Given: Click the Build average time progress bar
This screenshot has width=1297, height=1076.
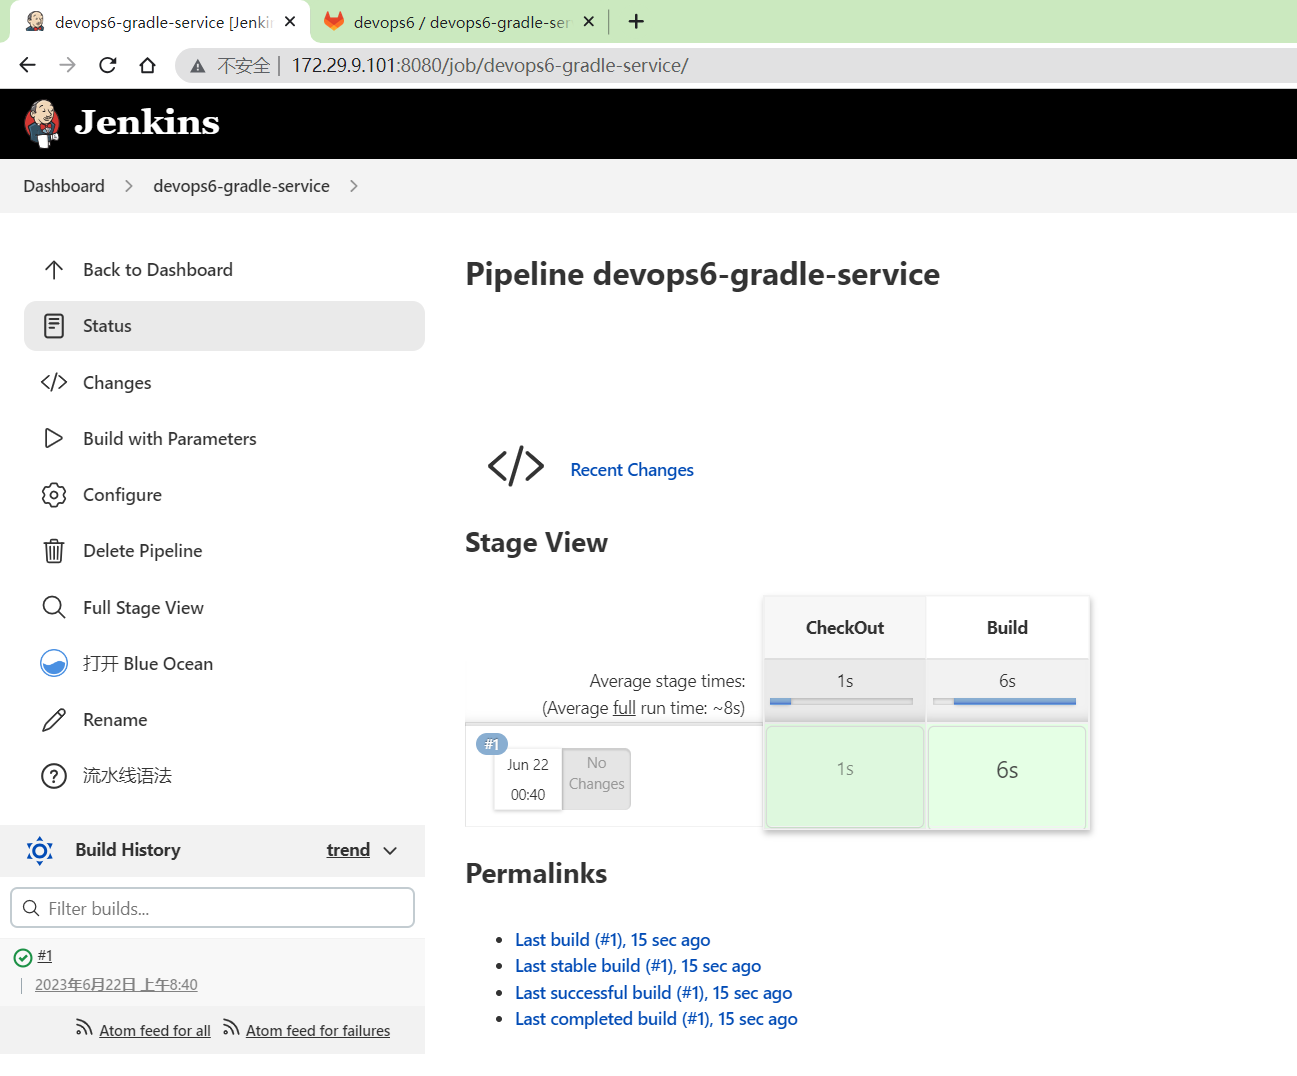Looking at the screenshot, I should [x=1004, y=702].
